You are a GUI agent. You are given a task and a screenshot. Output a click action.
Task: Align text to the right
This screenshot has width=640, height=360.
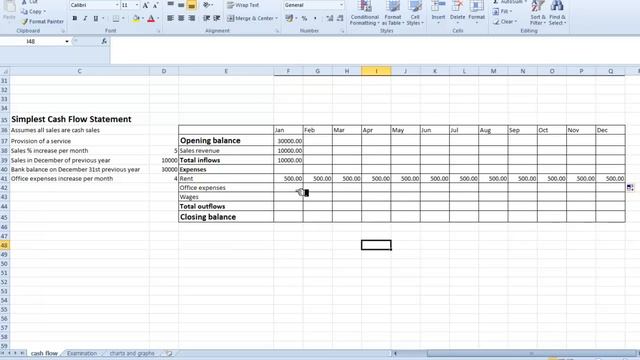pos(191,18)
